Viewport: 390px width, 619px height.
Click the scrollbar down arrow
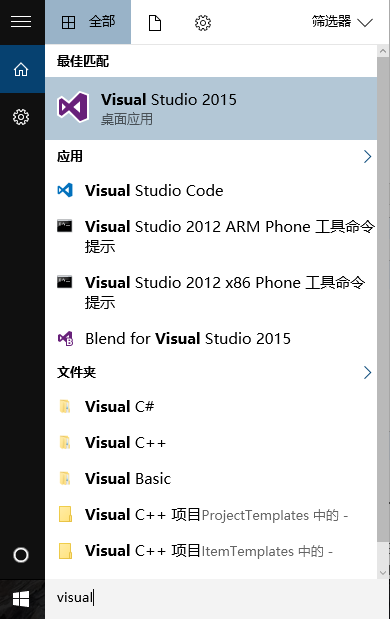click(382, 572)
